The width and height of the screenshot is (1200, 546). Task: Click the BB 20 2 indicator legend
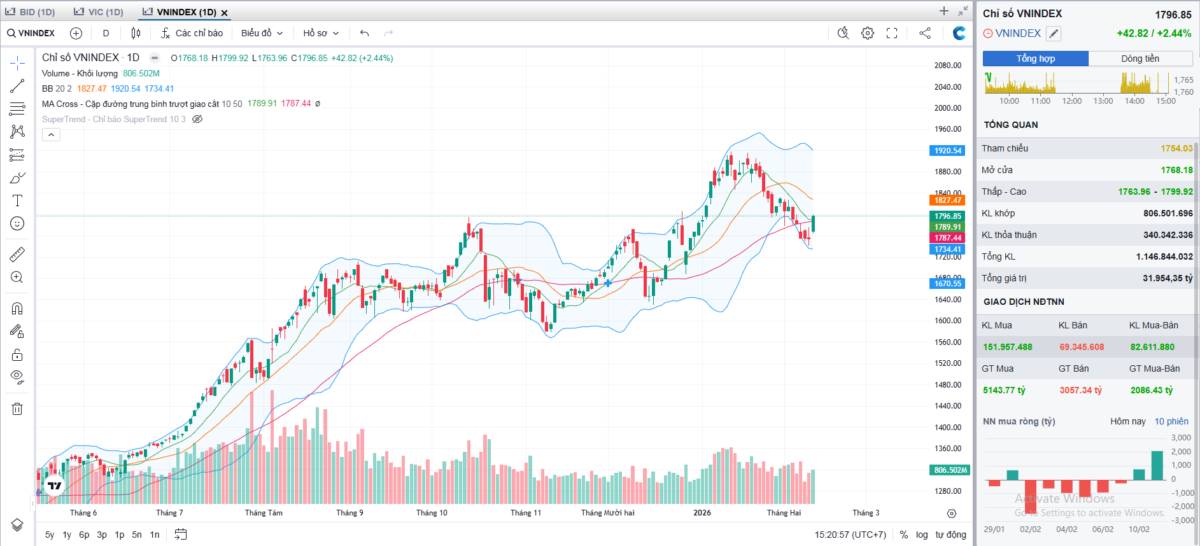(57, 88)
